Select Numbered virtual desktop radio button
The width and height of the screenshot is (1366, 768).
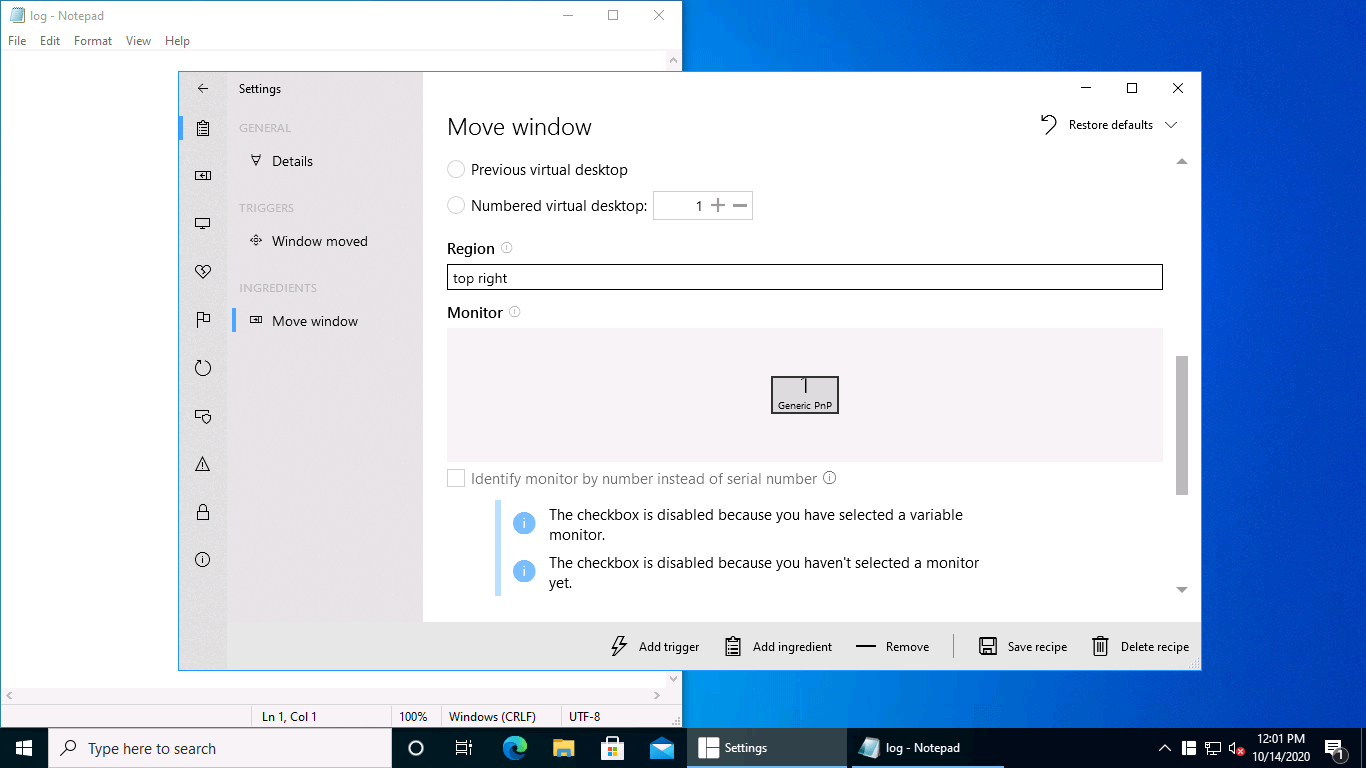click(456, 206)
